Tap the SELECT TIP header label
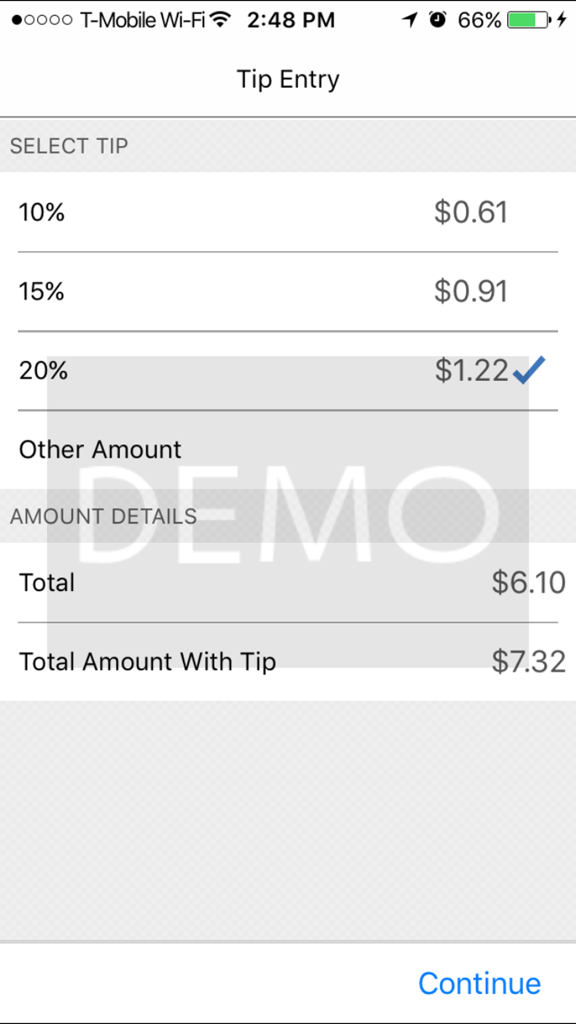This screenshot has width=576, height=1024. point(68,145)
